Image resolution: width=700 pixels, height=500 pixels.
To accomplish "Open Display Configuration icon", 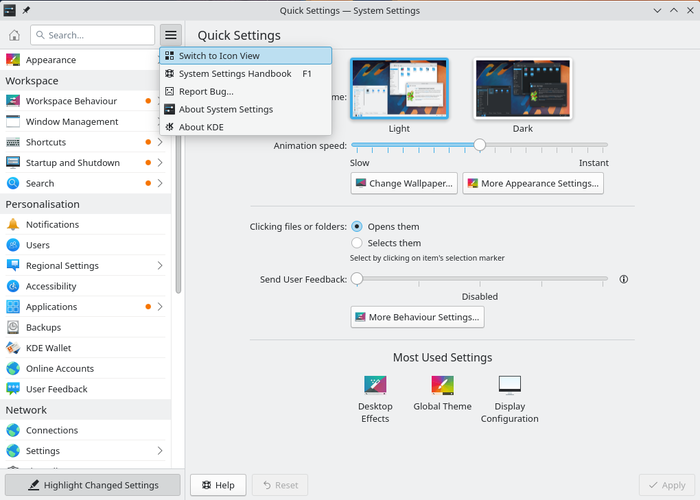I will coord(509,385).
